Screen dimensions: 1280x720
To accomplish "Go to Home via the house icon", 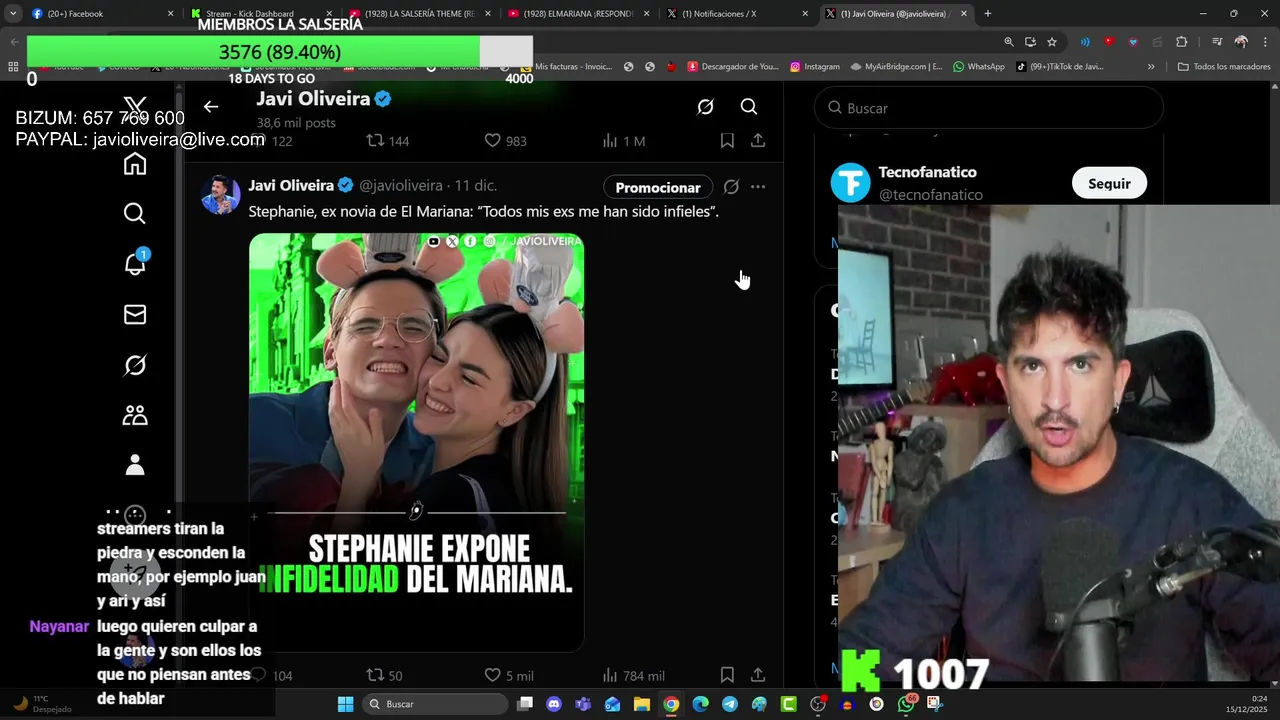I will click(135, 164).
